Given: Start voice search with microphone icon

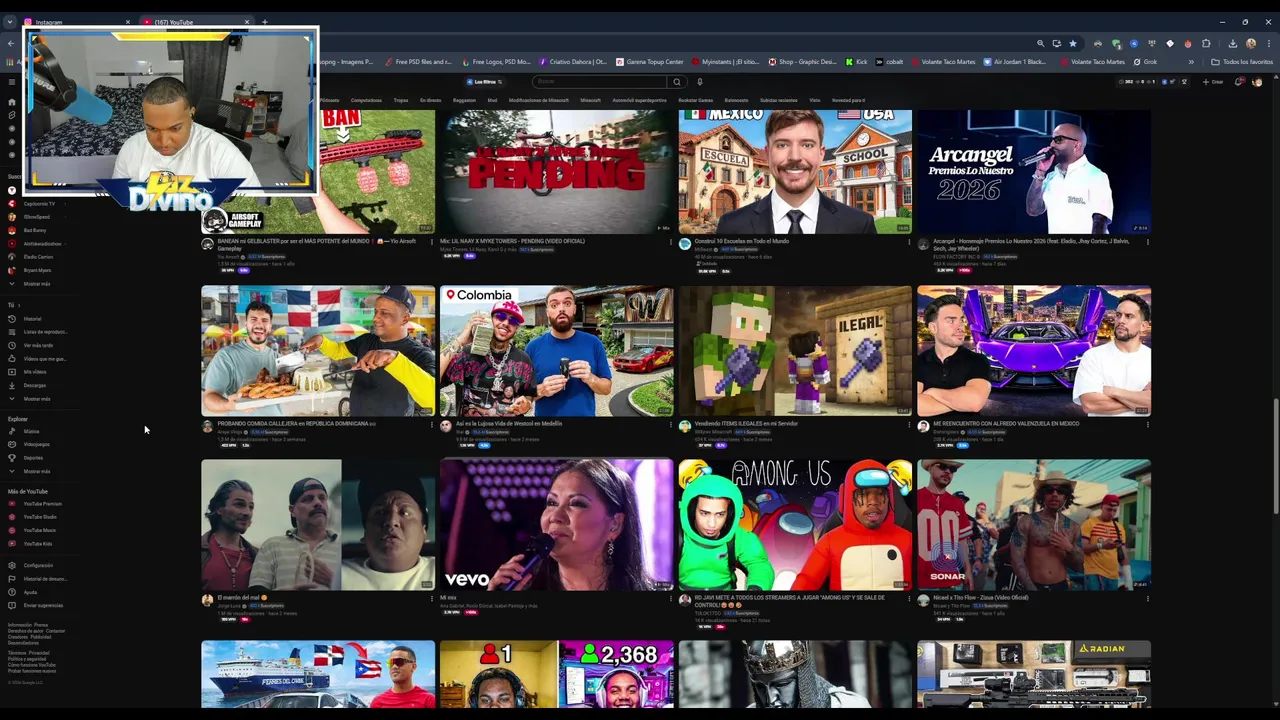Looking at the screenshot, I should tap(700, 82).
